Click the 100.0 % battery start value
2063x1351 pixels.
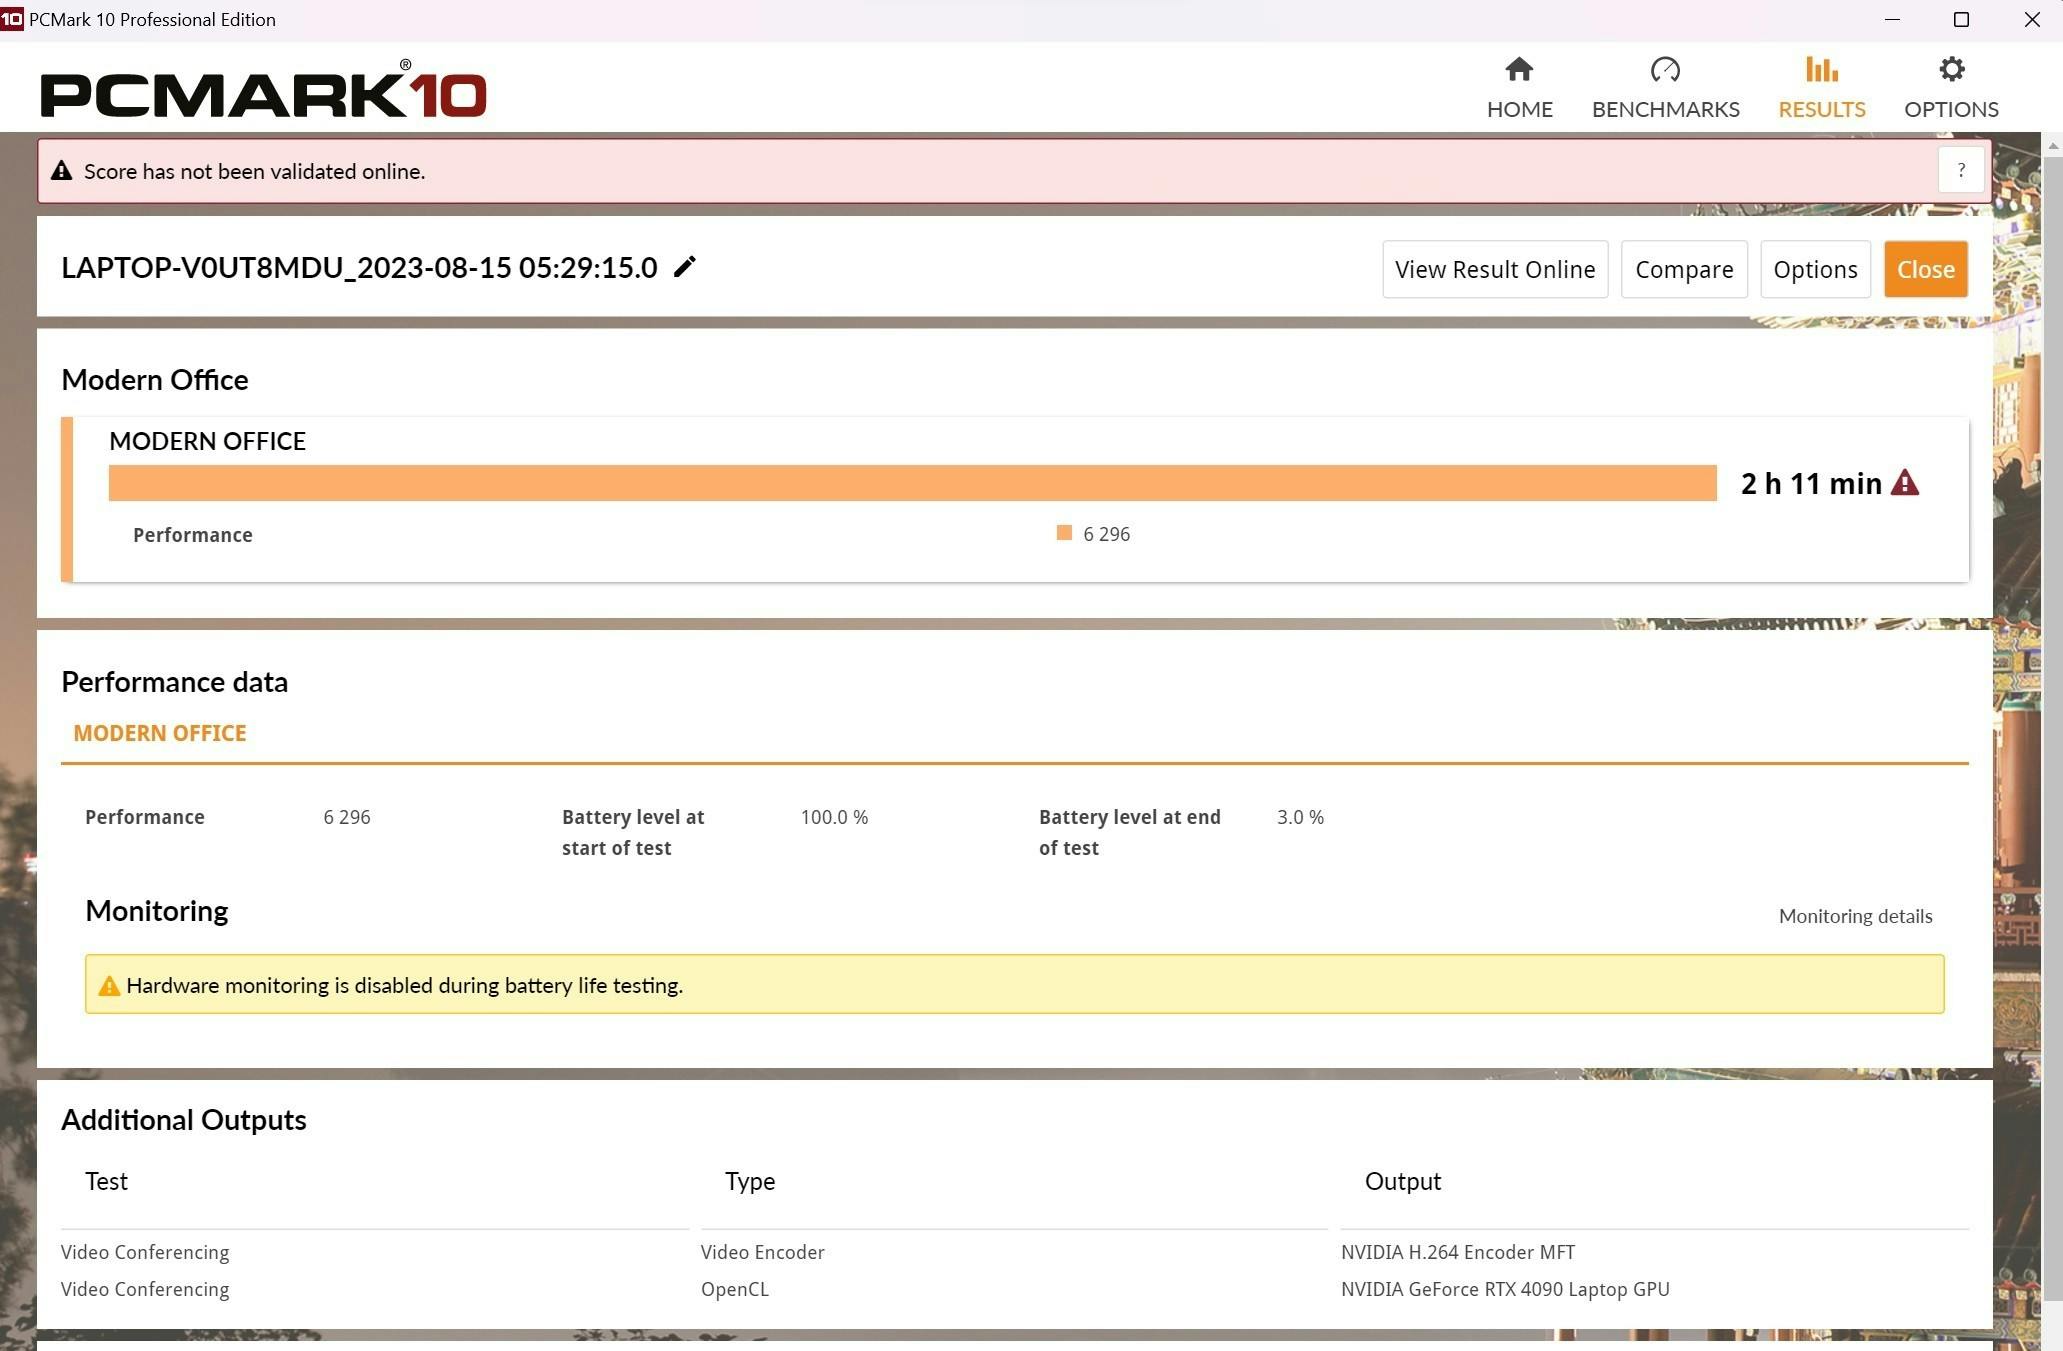pyautogui.click(x=834, y=817)
